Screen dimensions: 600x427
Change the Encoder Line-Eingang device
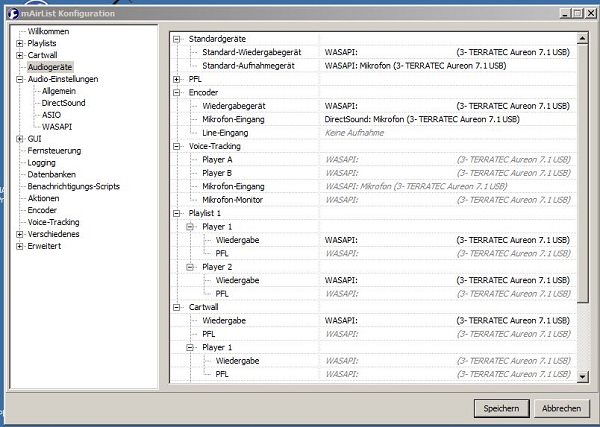448,132
